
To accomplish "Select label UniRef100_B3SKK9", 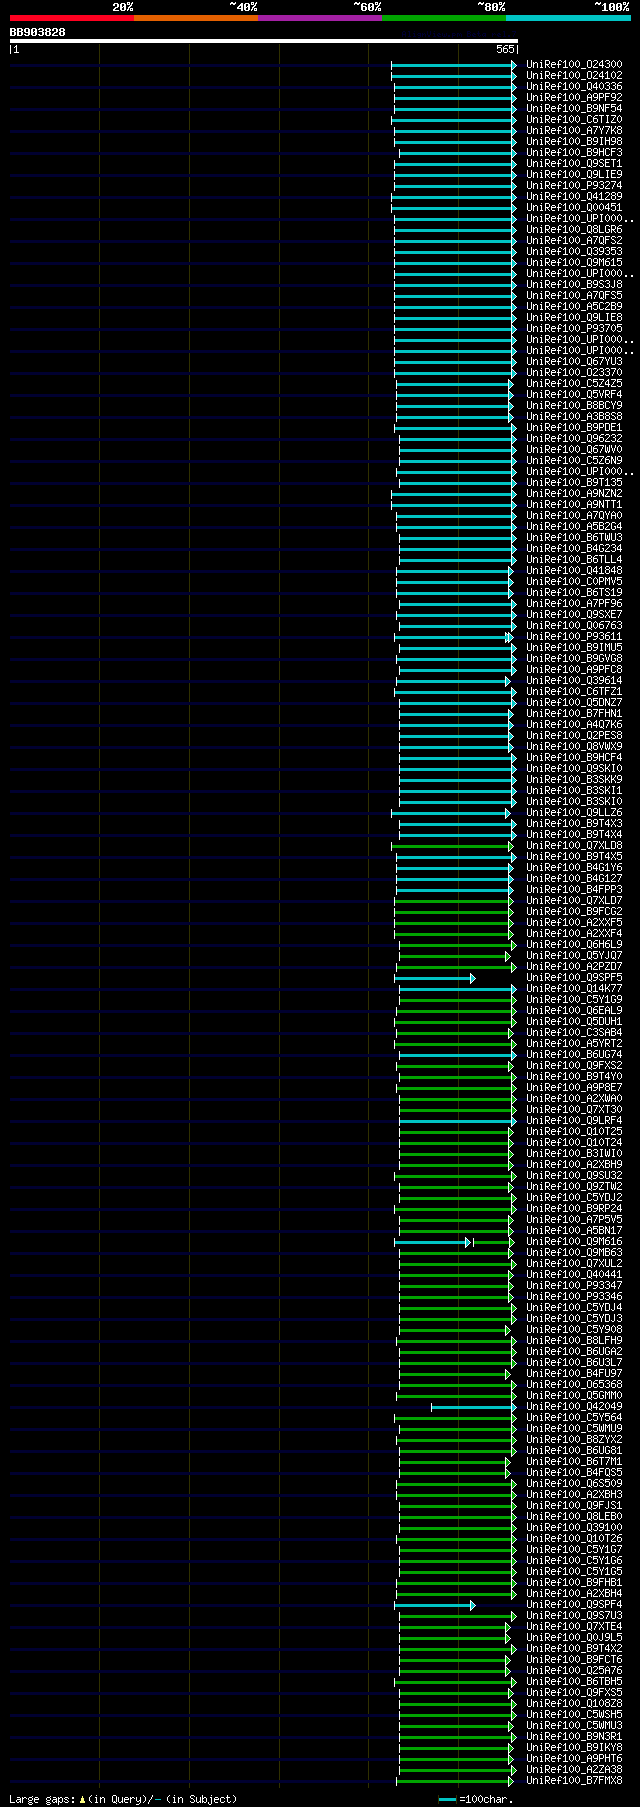I will coord(574,780).
